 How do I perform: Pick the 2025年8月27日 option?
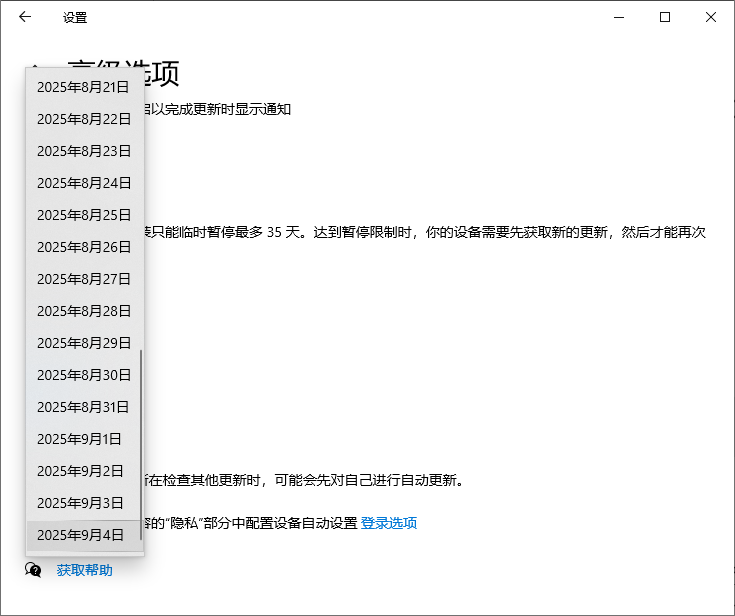click(84, 279)
